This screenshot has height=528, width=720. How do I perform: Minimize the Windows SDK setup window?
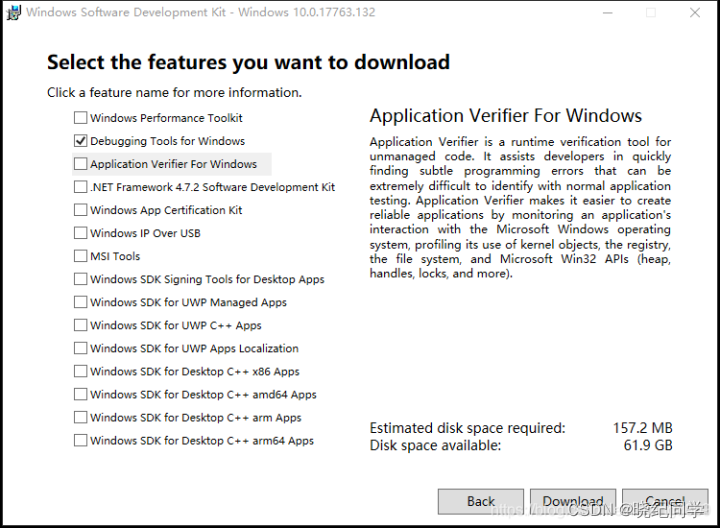point(608,12)
